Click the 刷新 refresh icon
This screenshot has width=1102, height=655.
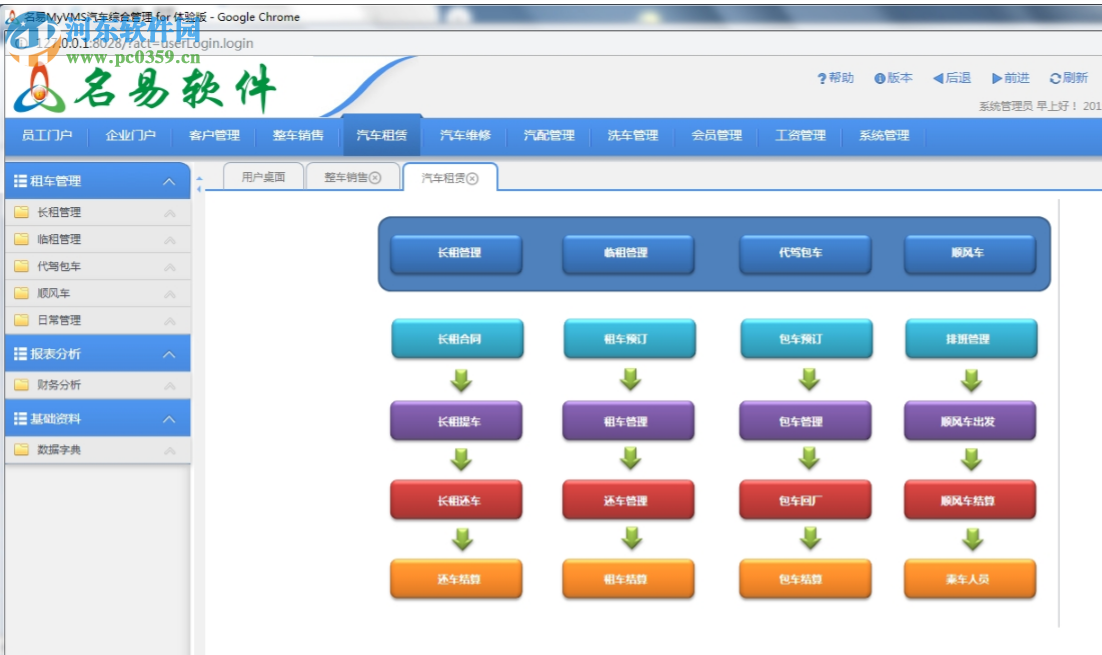tap(1055, 77)
